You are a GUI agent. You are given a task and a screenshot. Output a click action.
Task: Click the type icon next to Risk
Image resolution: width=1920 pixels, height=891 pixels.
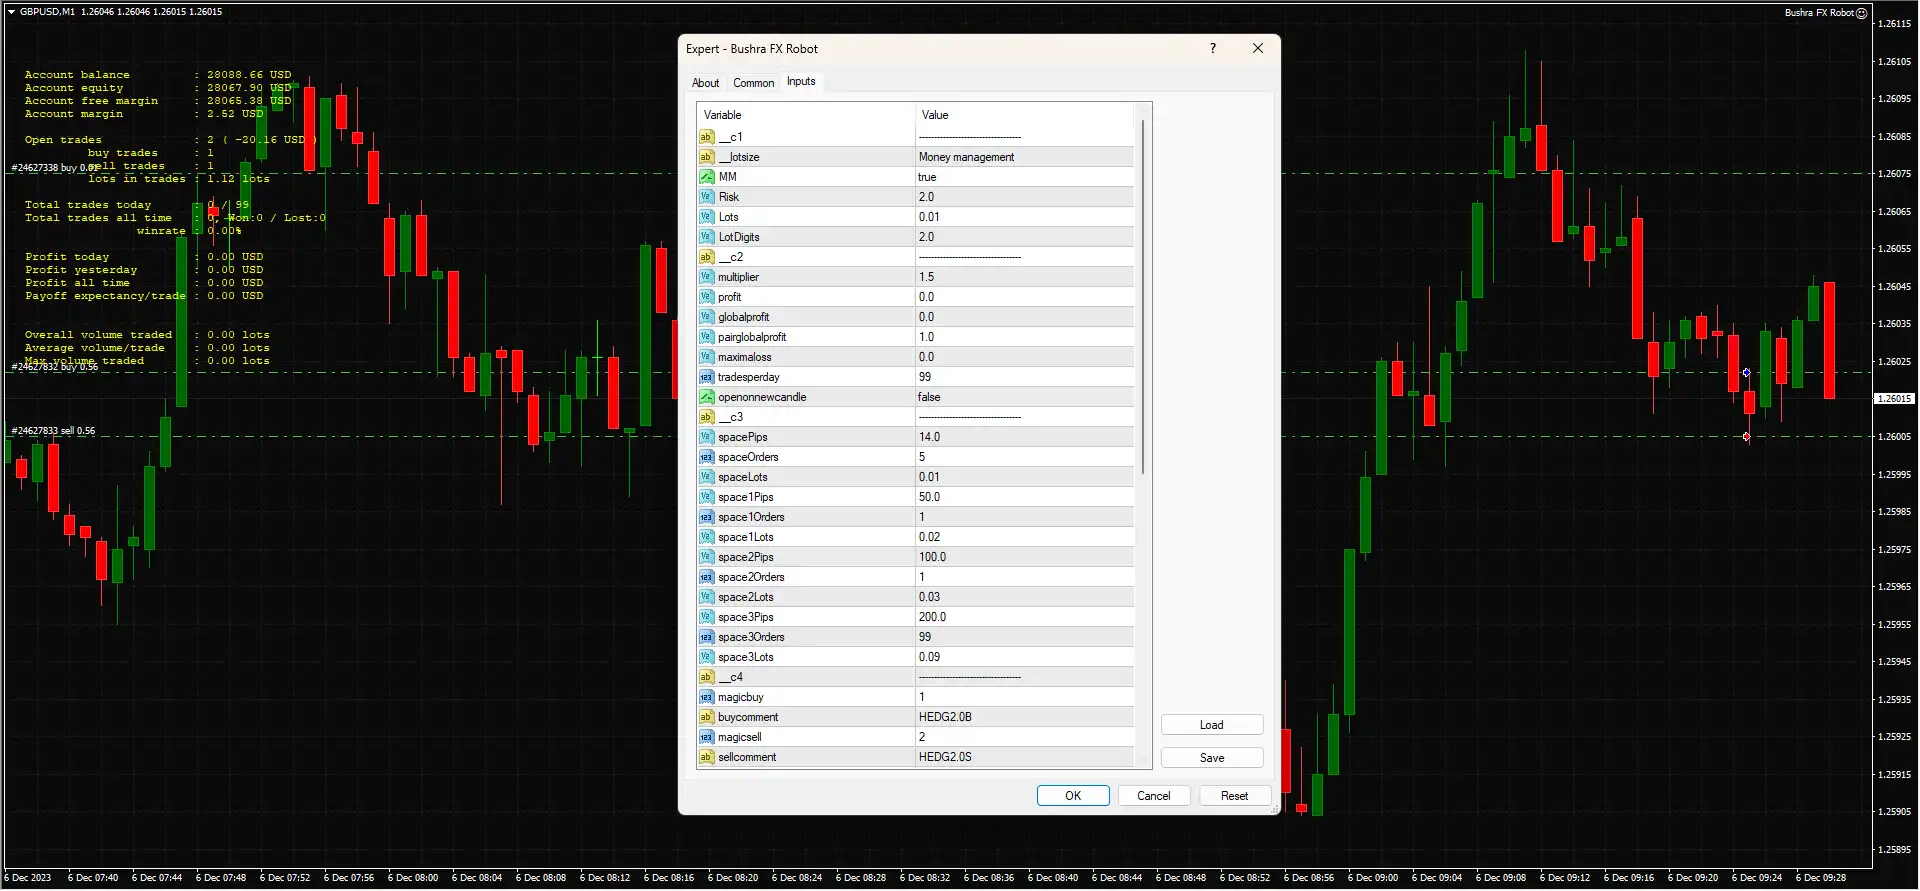[x=706, y=197]
